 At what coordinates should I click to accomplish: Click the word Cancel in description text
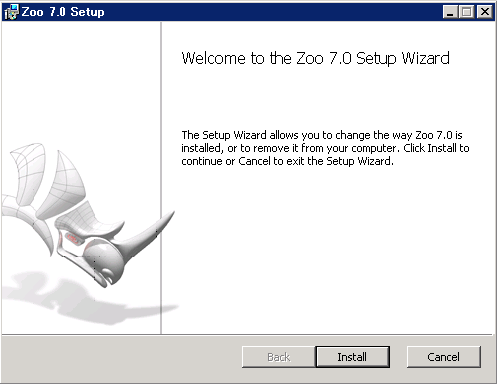tap(254, 161)
